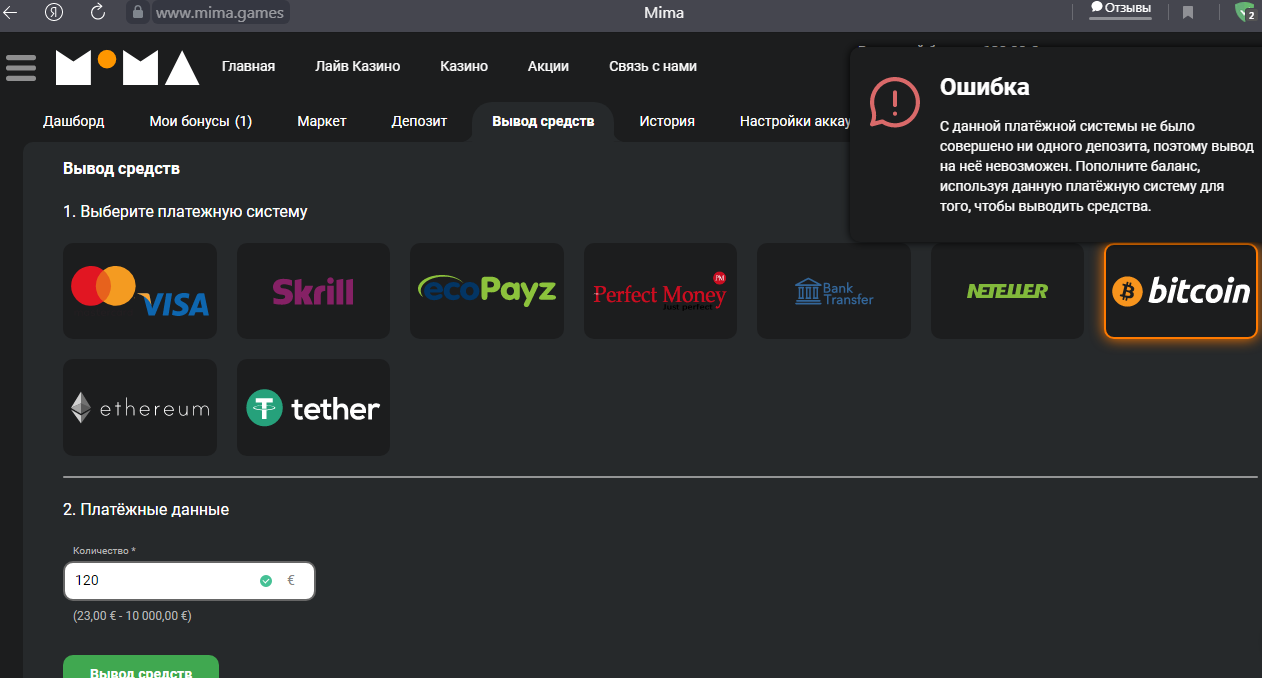This screenshot has height=678, width=1262.
Task: Switch to Мои бонусы (1) tab
Action: (x=200, y=121)
